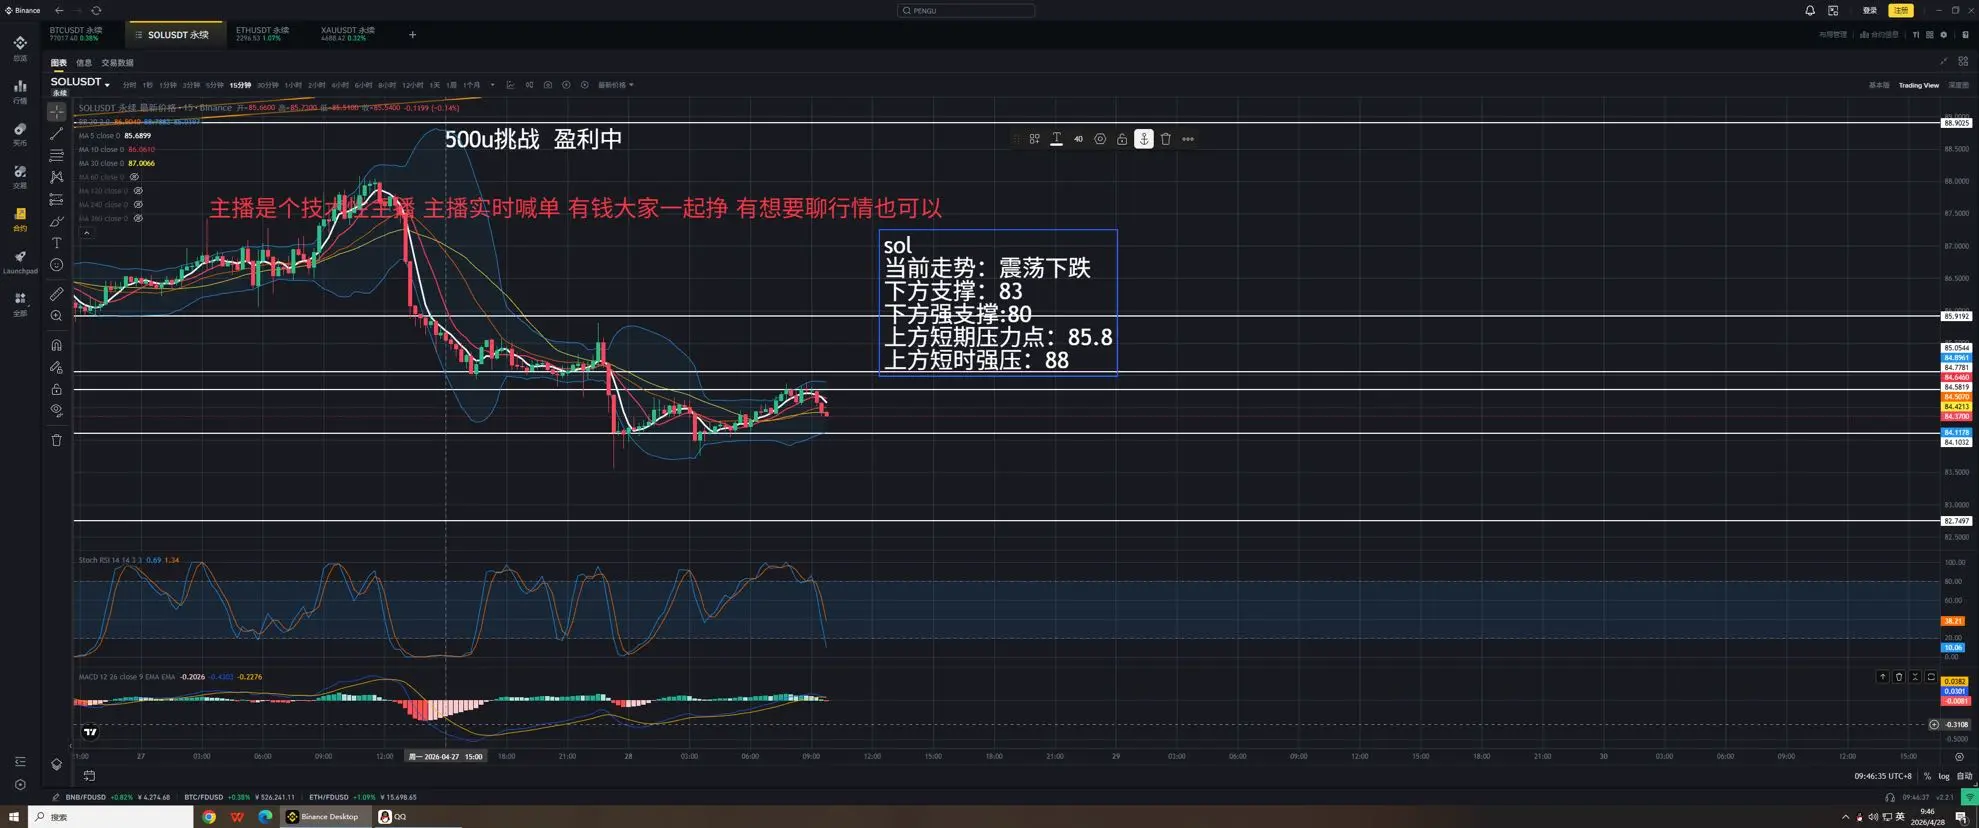
Task: Show the hidden MA 120 indicator
Action: 138,191
